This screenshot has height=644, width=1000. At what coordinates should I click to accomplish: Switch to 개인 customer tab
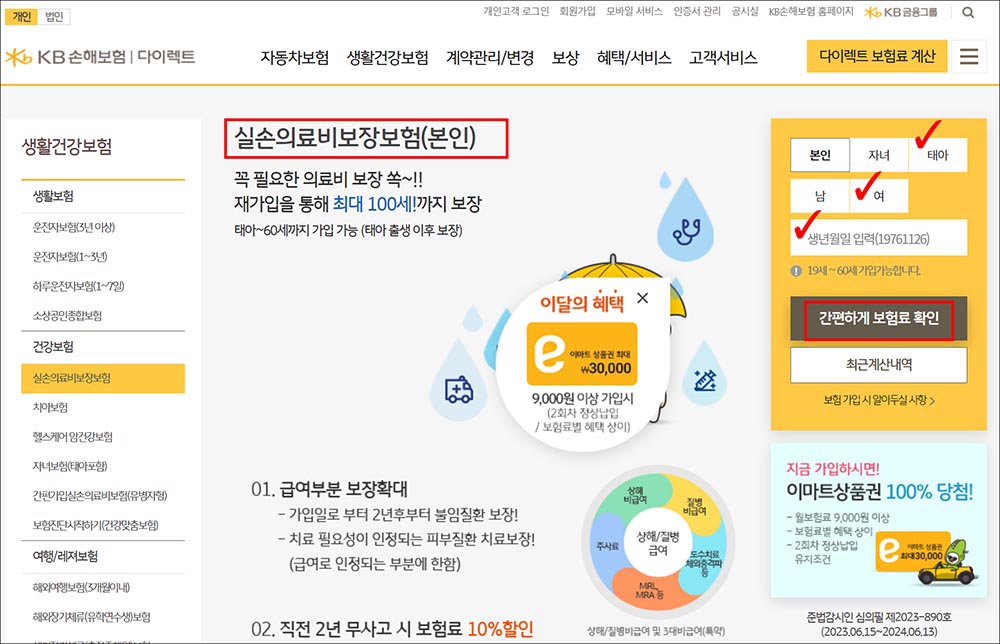point(21,16)
